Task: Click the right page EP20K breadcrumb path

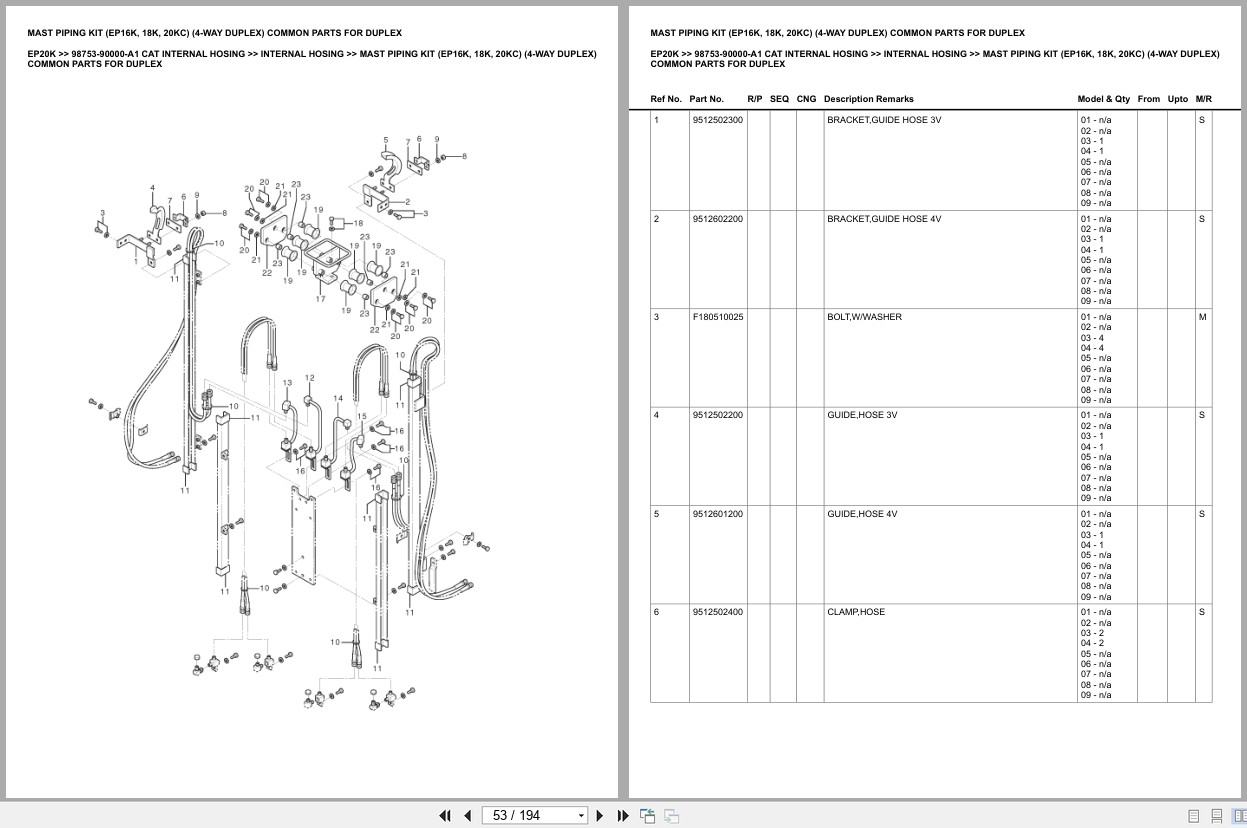Action: (x=935, y=59)
